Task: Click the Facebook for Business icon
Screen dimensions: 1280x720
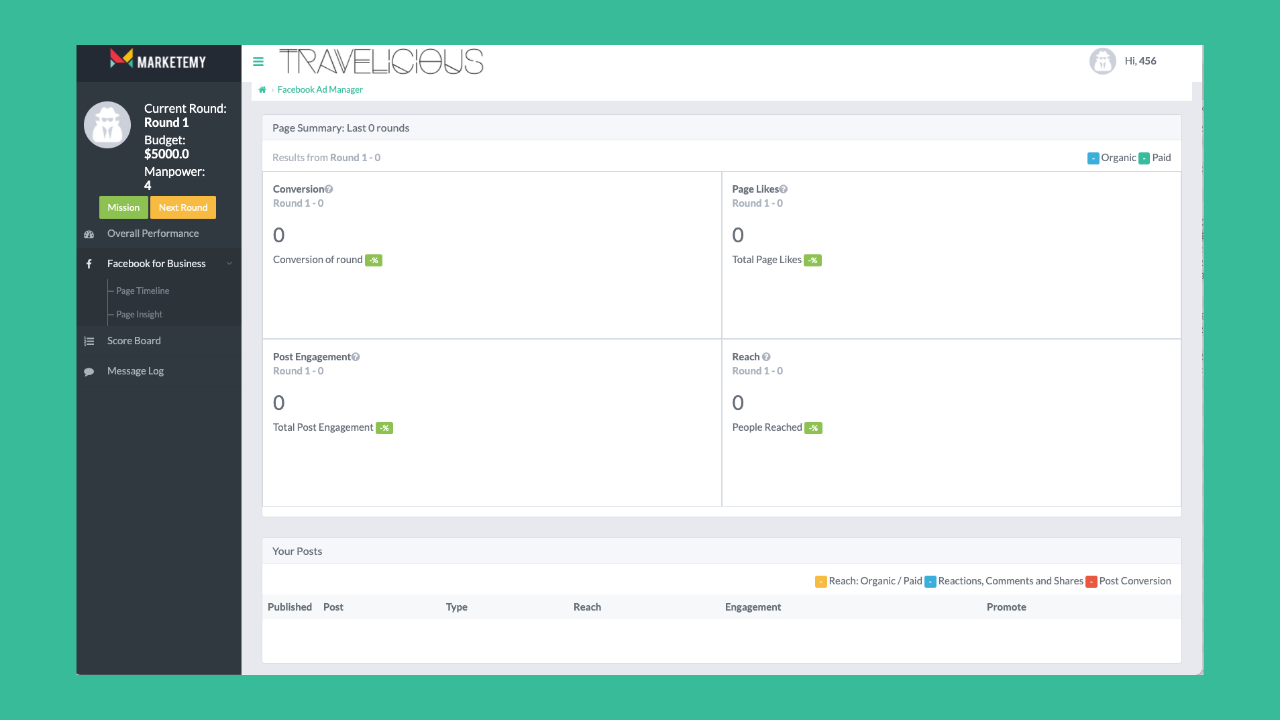Action: pos(89,264)
